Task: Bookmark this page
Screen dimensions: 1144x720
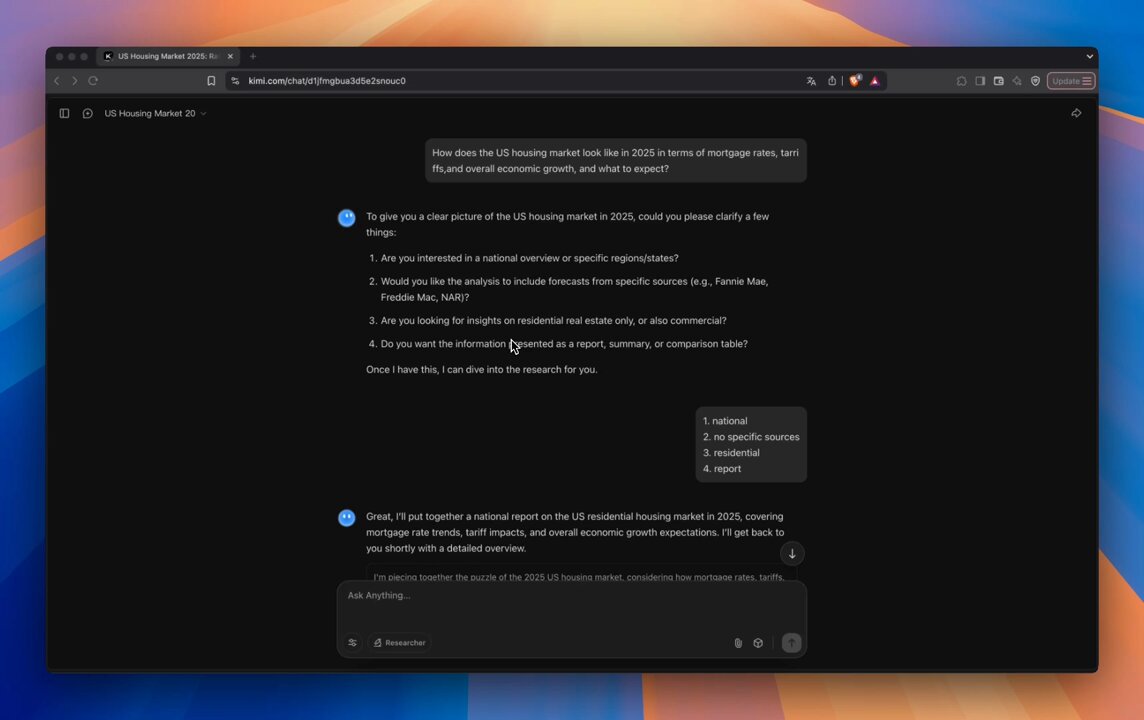Action: pyautogui.click(x=211, y=81)
